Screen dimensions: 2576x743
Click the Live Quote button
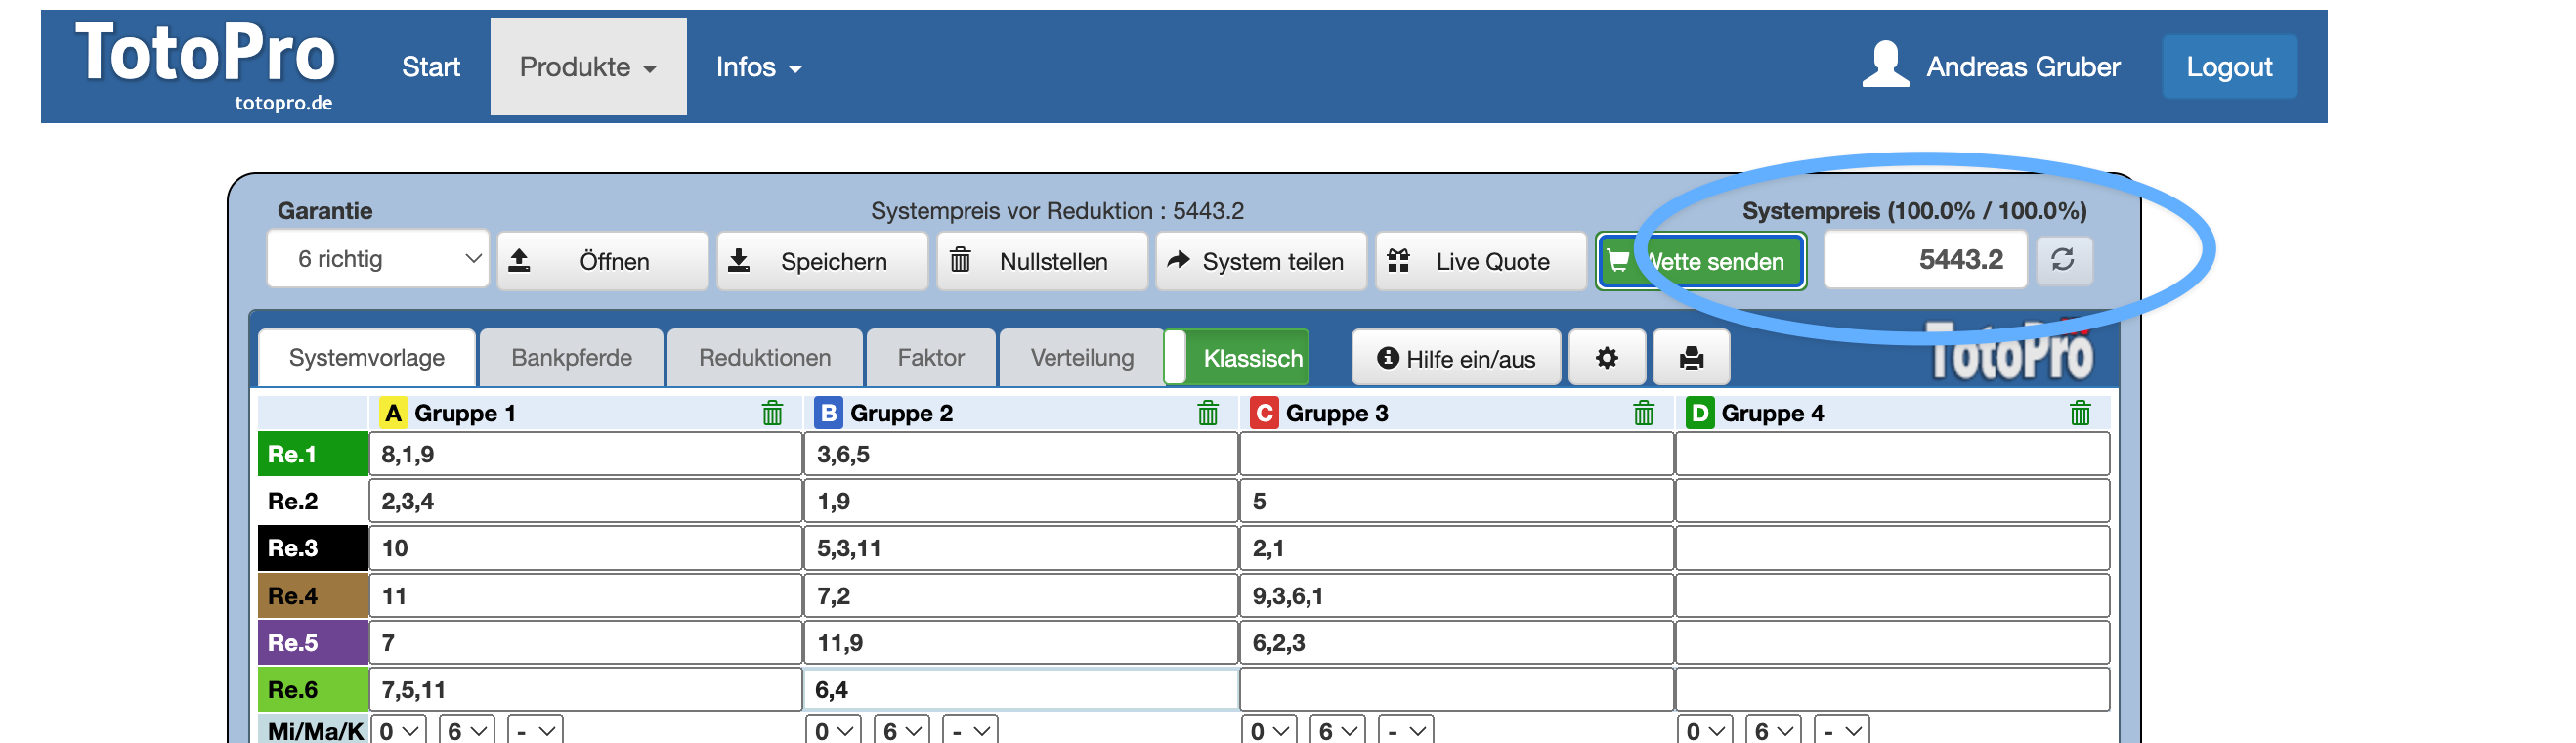coord(1481,261)
